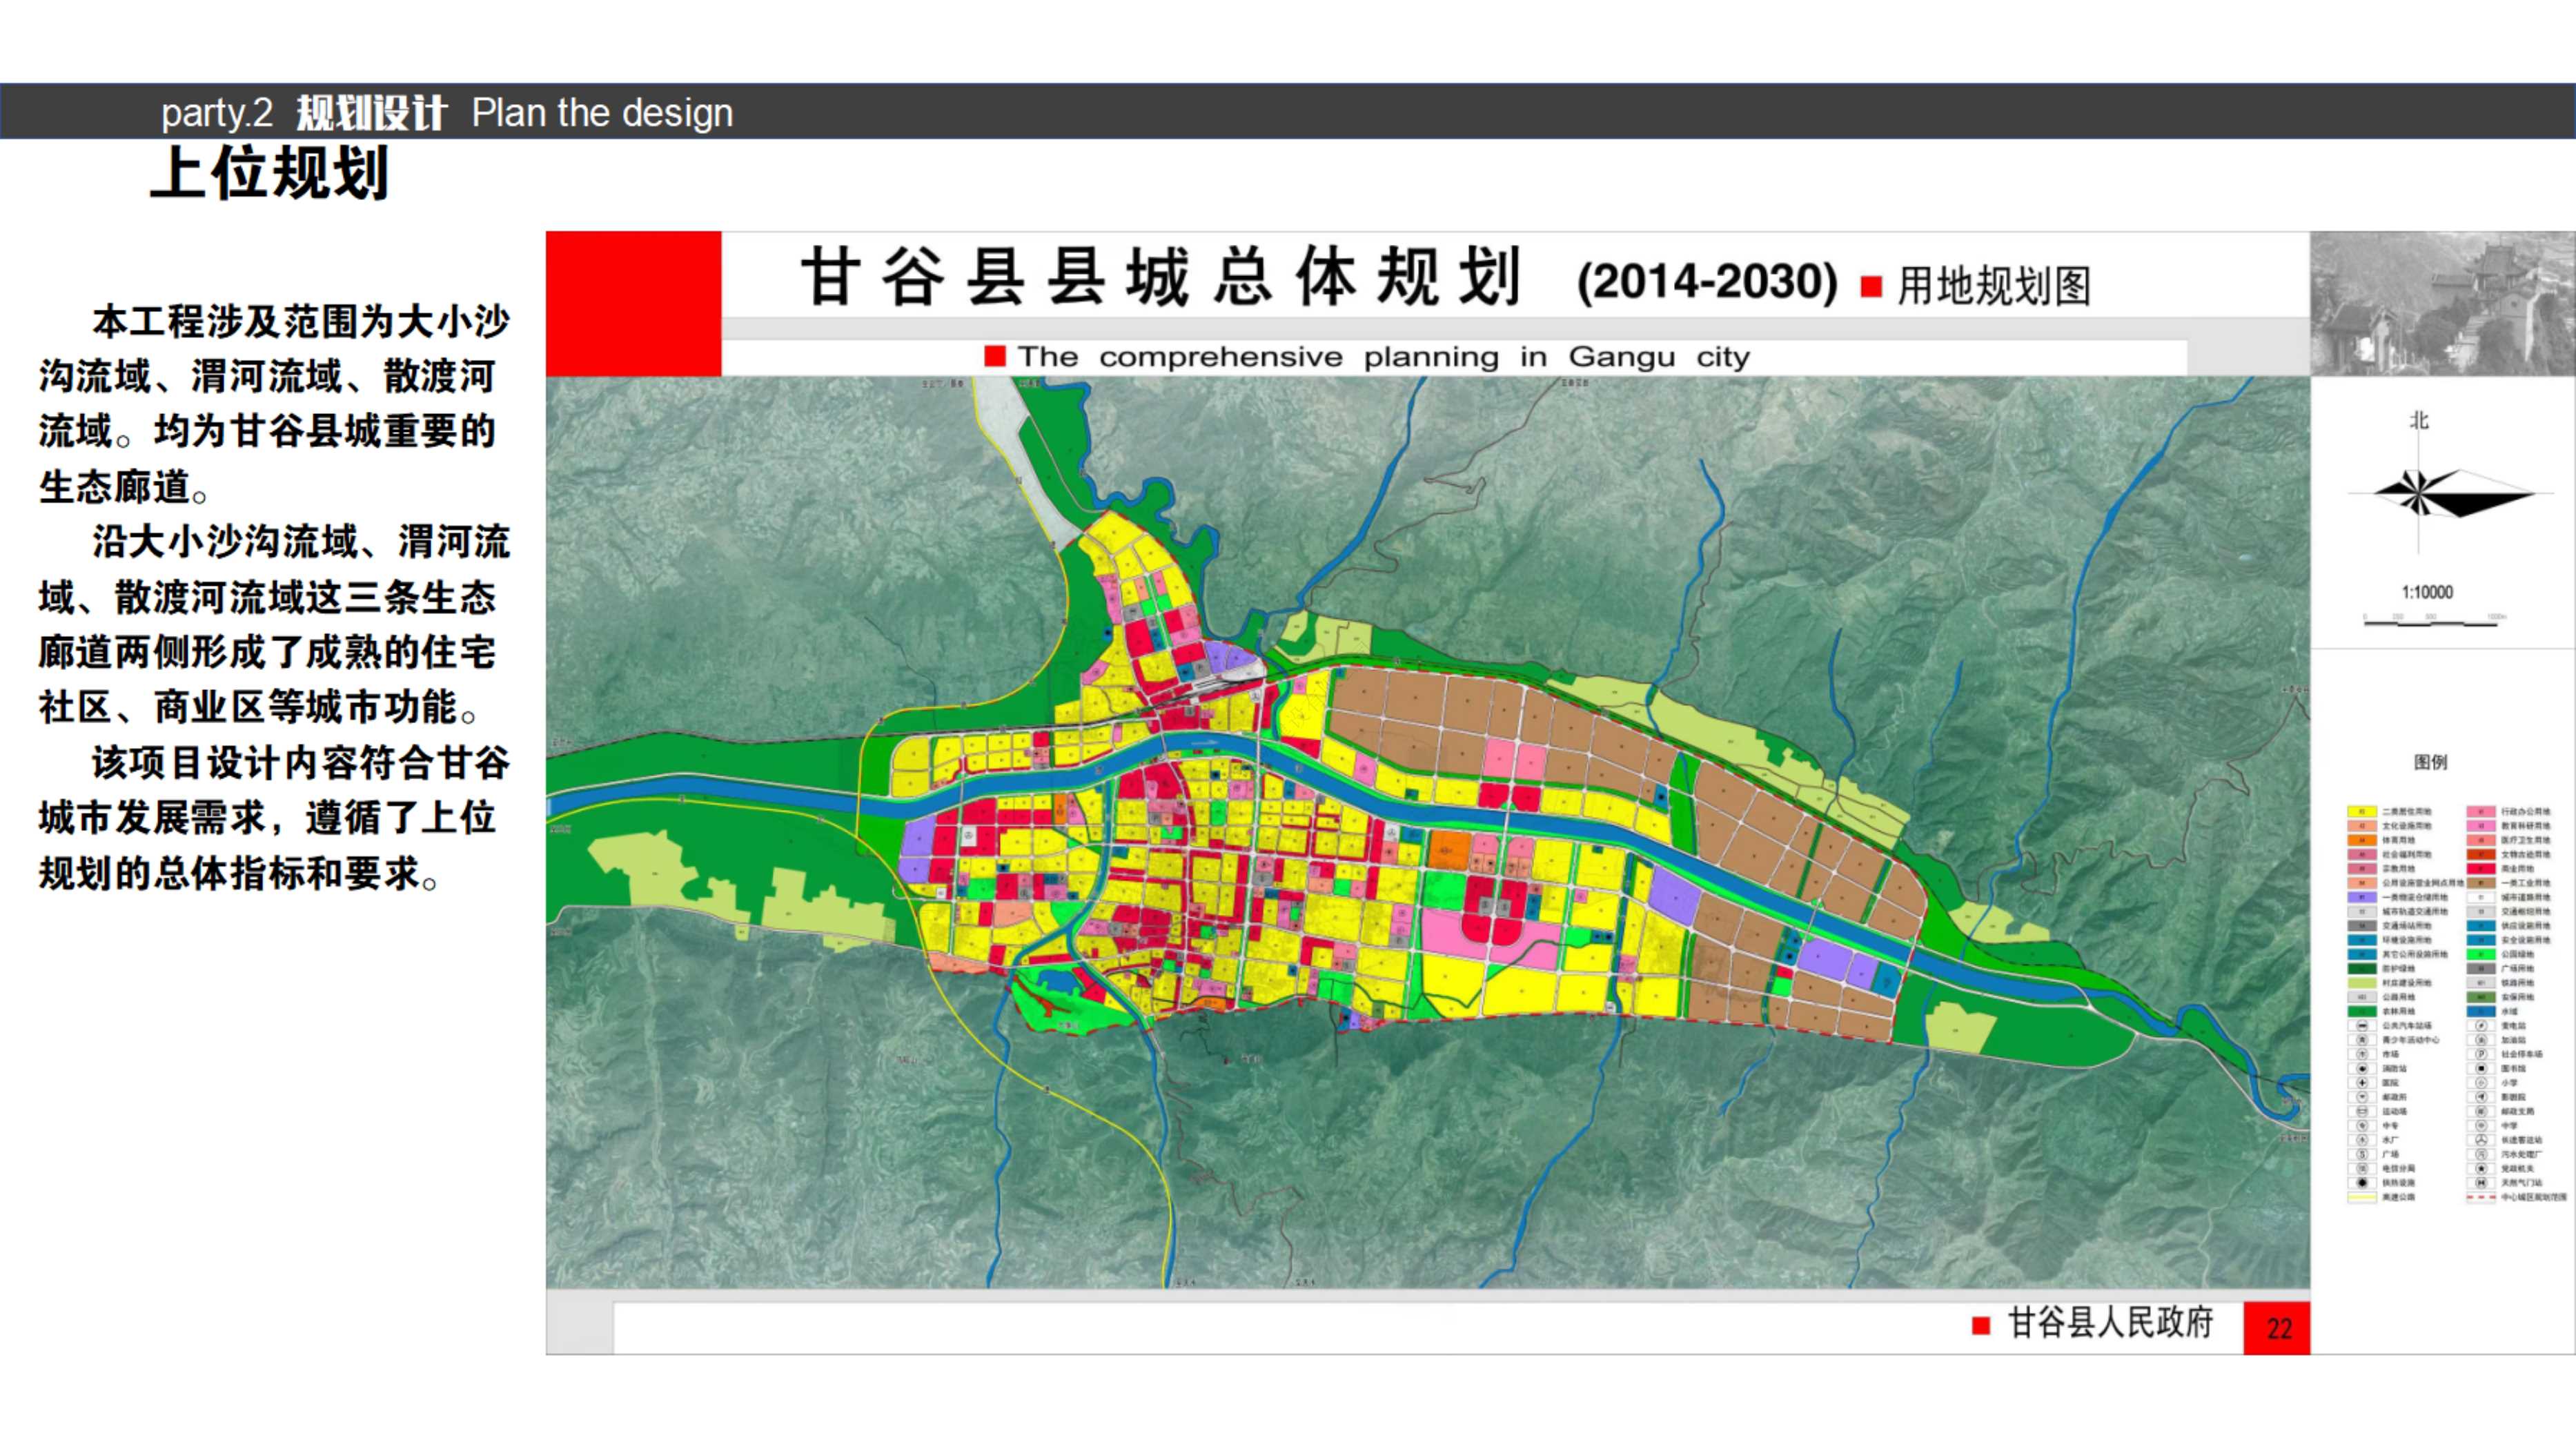
Task: Click the 图例 legend heading
Action: tap(2430, 762)
